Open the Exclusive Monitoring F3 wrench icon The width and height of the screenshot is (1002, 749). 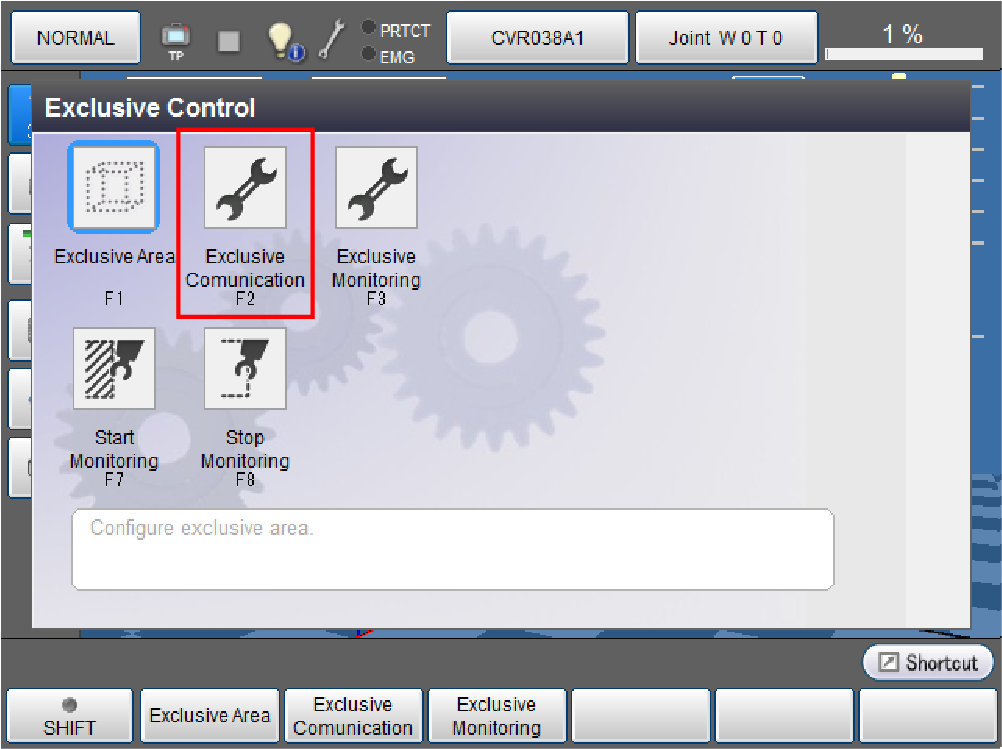point(376,187)
